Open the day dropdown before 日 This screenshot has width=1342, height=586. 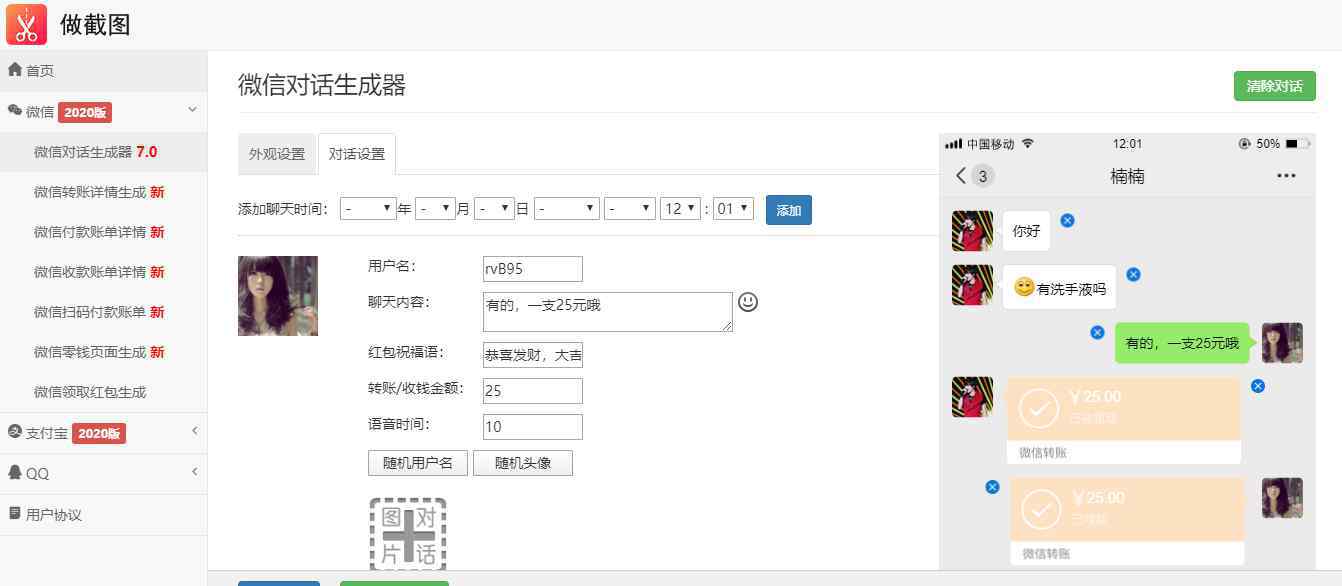[x=494, y=209]
